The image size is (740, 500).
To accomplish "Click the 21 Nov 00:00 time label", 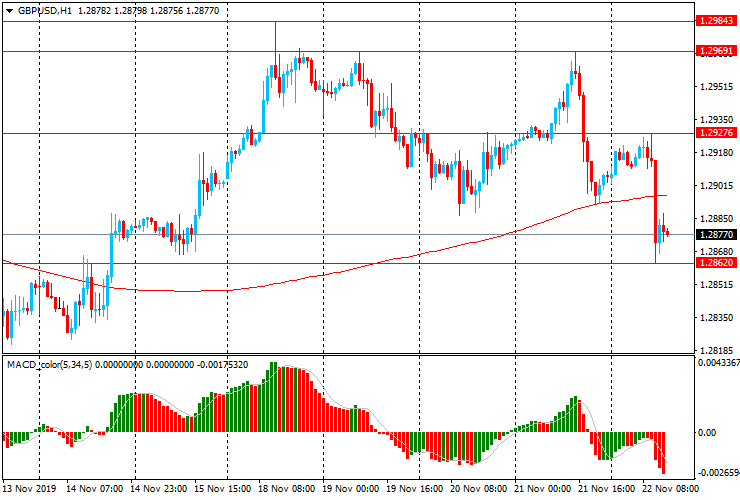I will [x=542, y=488].
